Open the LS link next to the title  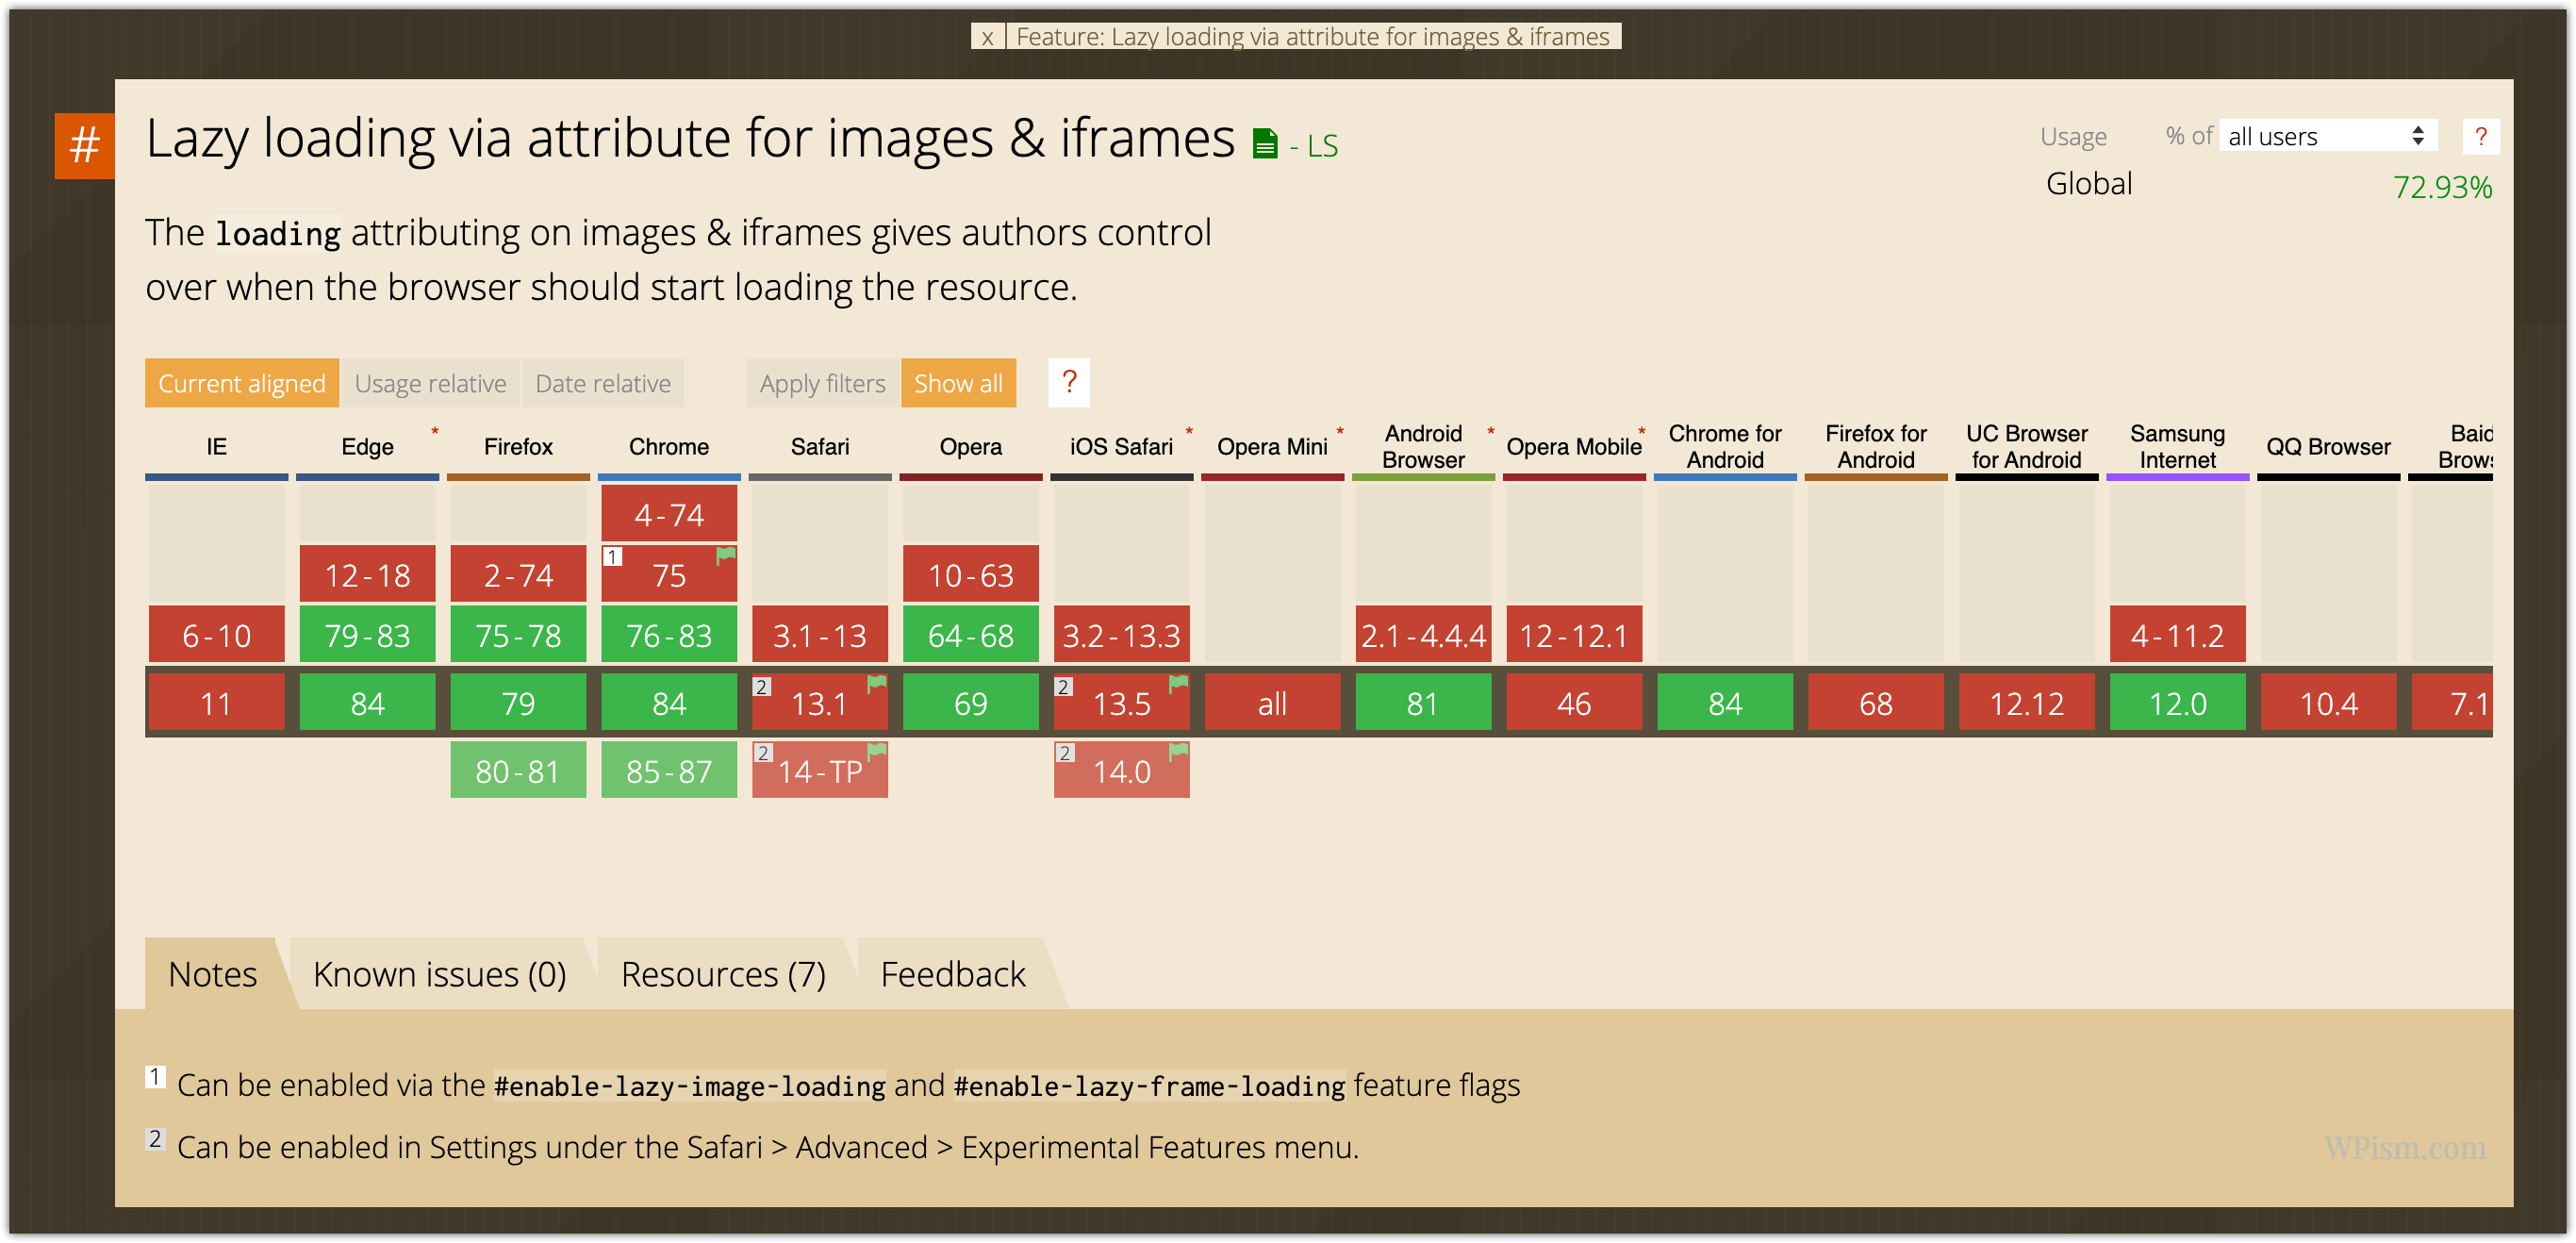(1319, 146)
